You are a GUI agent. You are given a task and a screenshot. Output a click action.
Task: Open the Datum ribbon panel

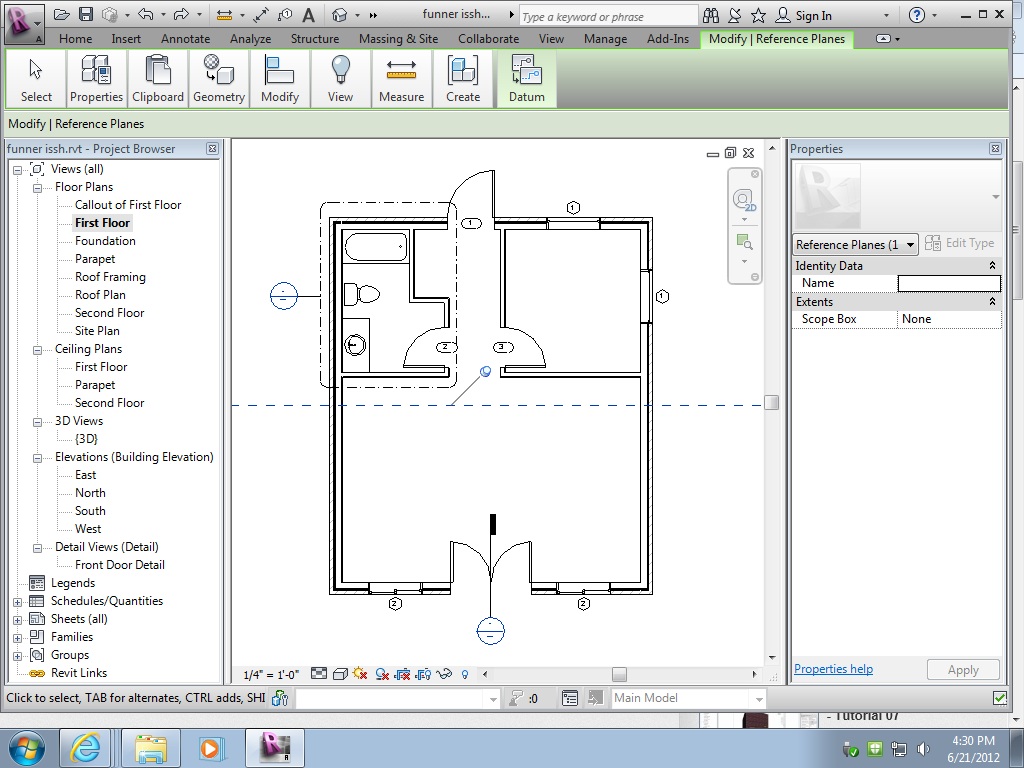pos(526,79)
